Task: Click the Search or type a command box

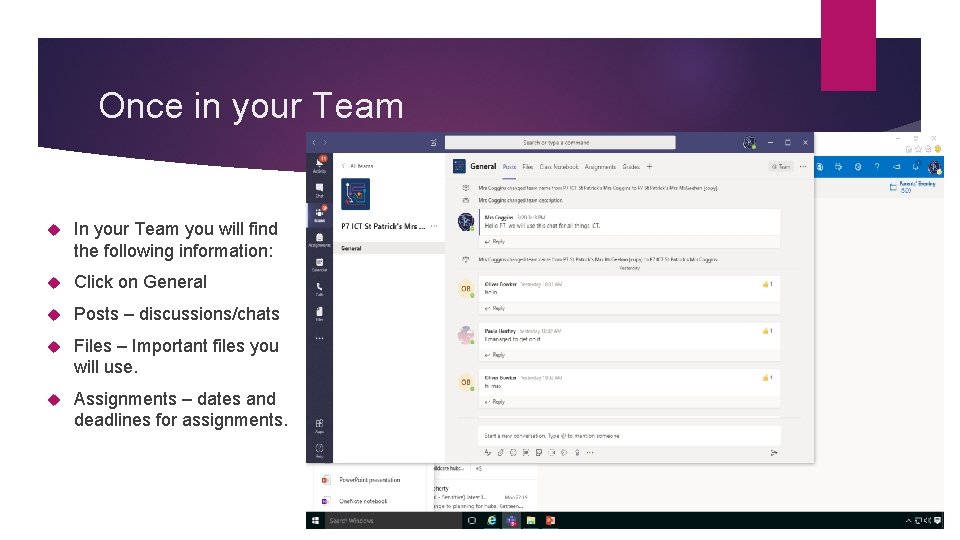Action: (560, 143)
